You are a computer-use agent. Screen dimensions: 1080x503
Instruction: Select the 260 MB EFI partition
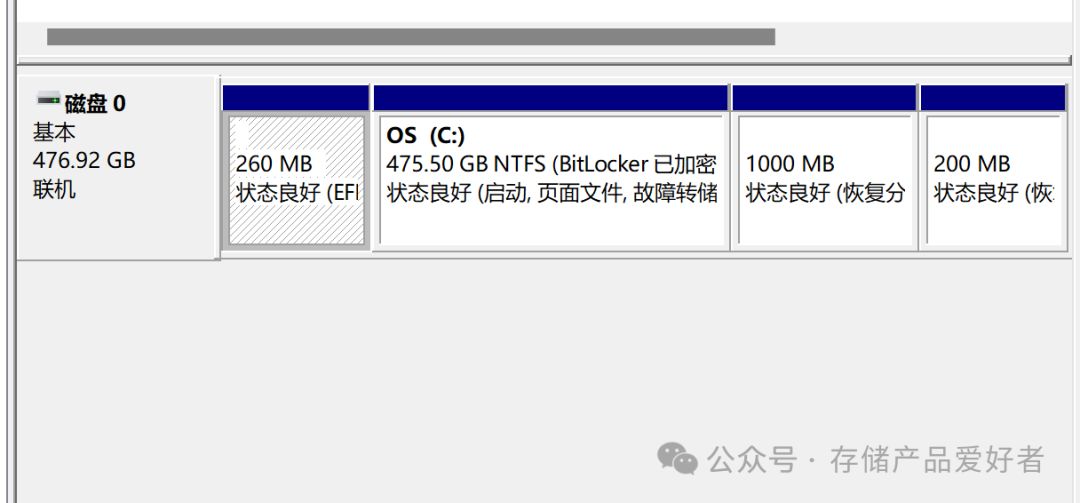pyautogui.click(x=296, y=180)
